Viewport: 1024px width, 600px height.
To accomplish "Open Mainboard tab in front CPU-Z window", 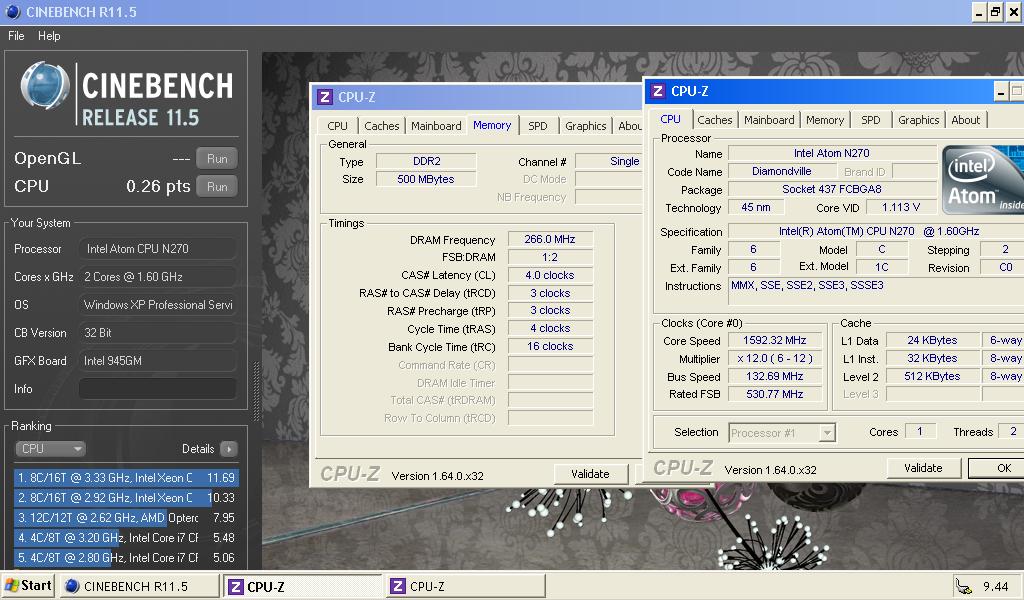I will point(769,120).
